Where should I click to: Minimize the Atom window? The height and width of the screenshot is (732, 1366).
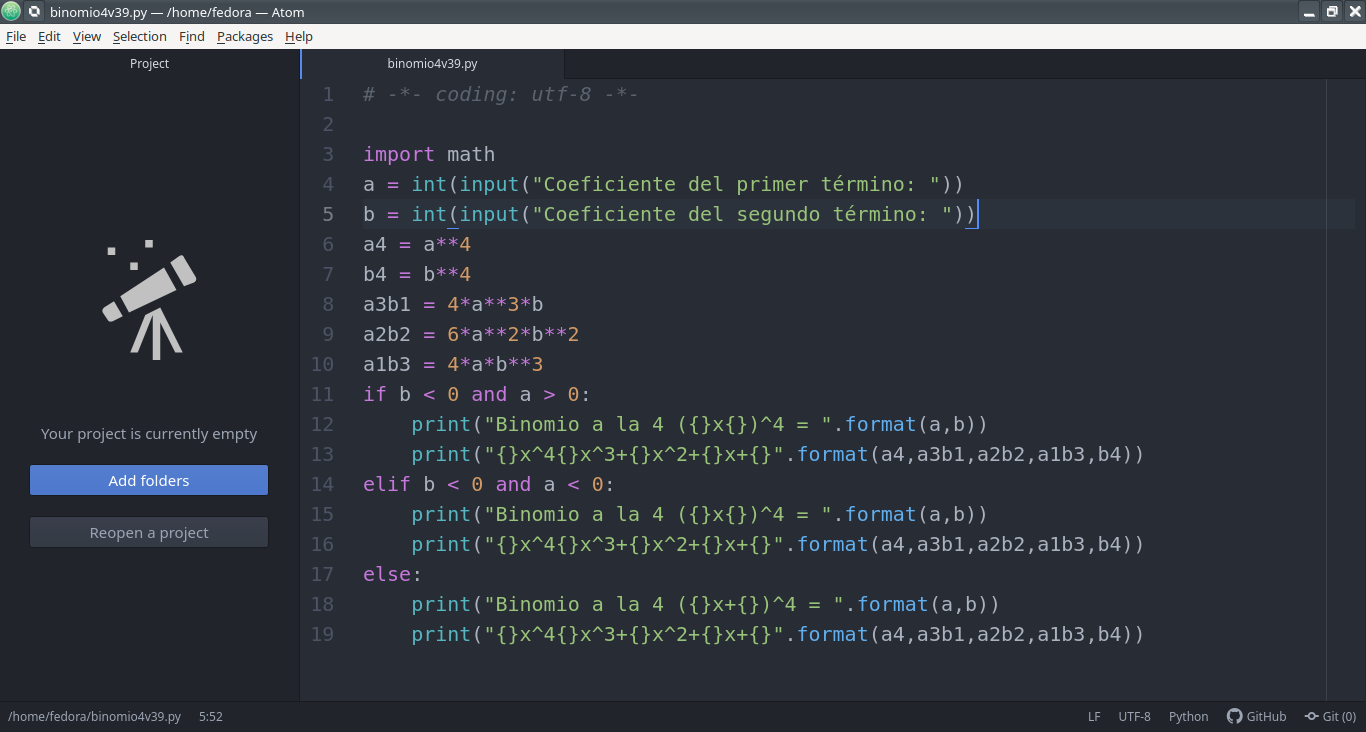tap(1309, 12)
